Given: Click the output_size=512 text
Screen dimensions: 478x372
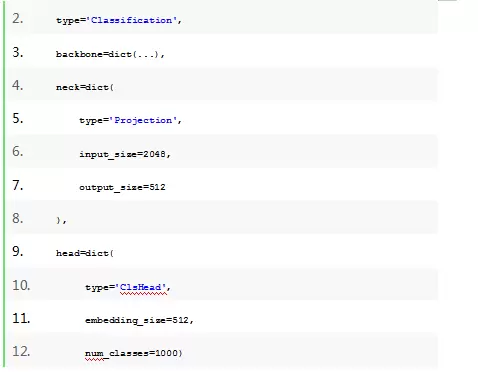Looking at the screenshot, I should click(122, 187).
